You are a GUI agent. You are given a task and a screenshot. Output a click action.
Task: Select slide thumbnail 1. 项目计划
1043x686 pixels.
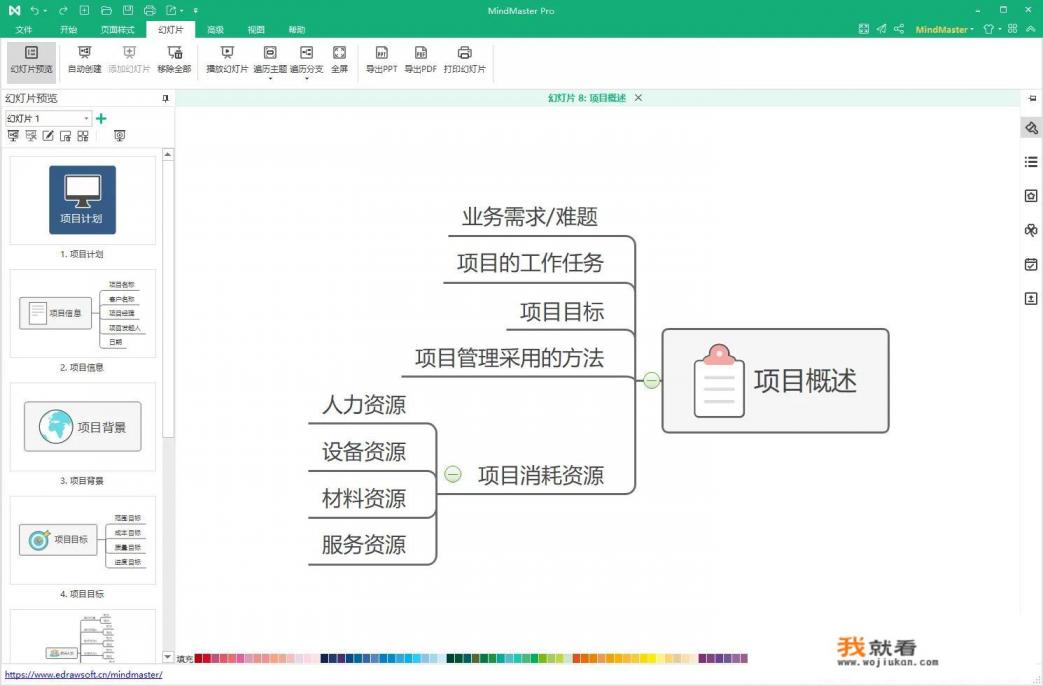[x=82, y=200]
